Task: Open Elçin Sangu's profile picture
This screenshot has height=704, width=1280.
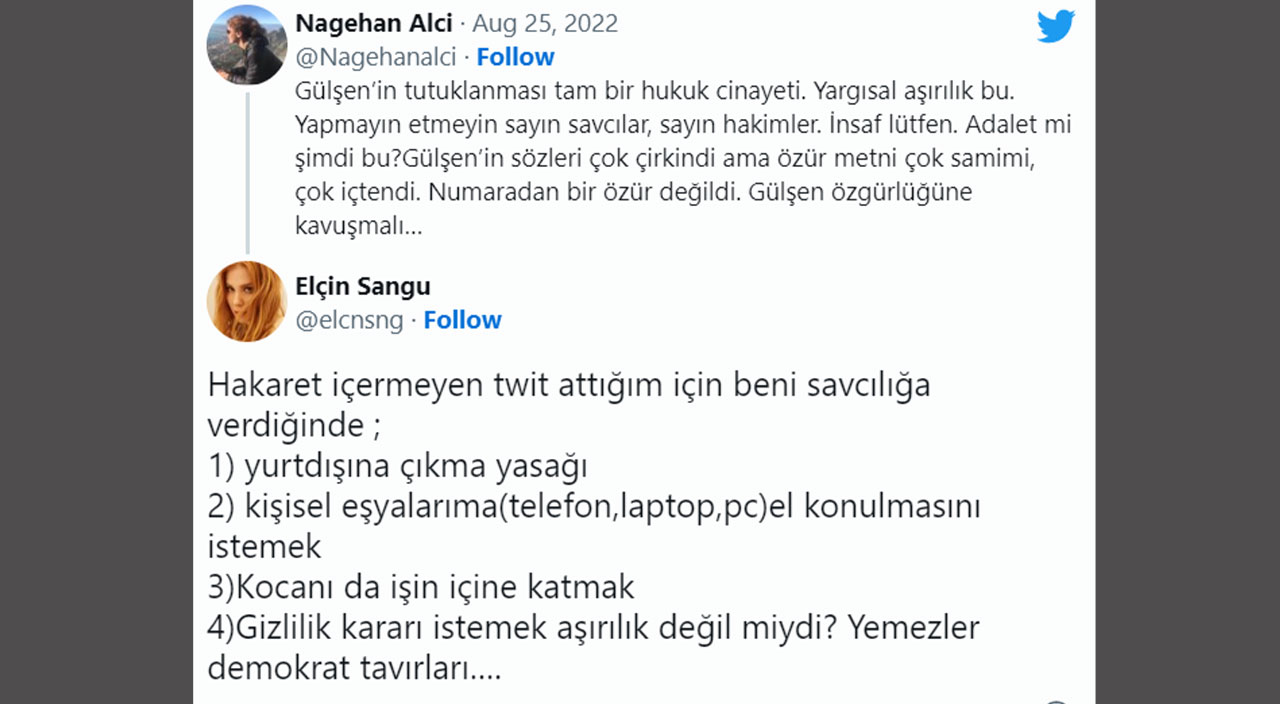Action: click(246, 302)
